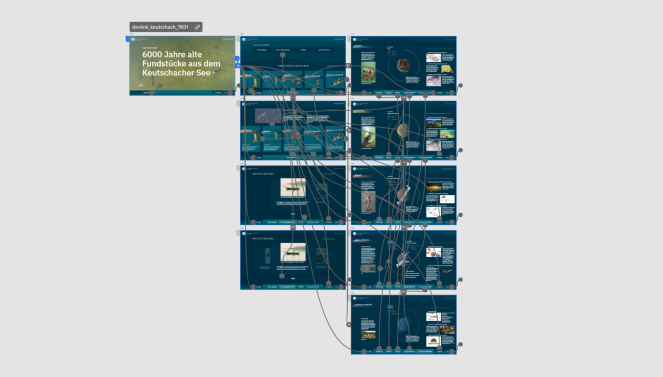
Task: Click the headline text '6000 Jahre alte Fundstücke'
Action: click(x=181, y=63)
